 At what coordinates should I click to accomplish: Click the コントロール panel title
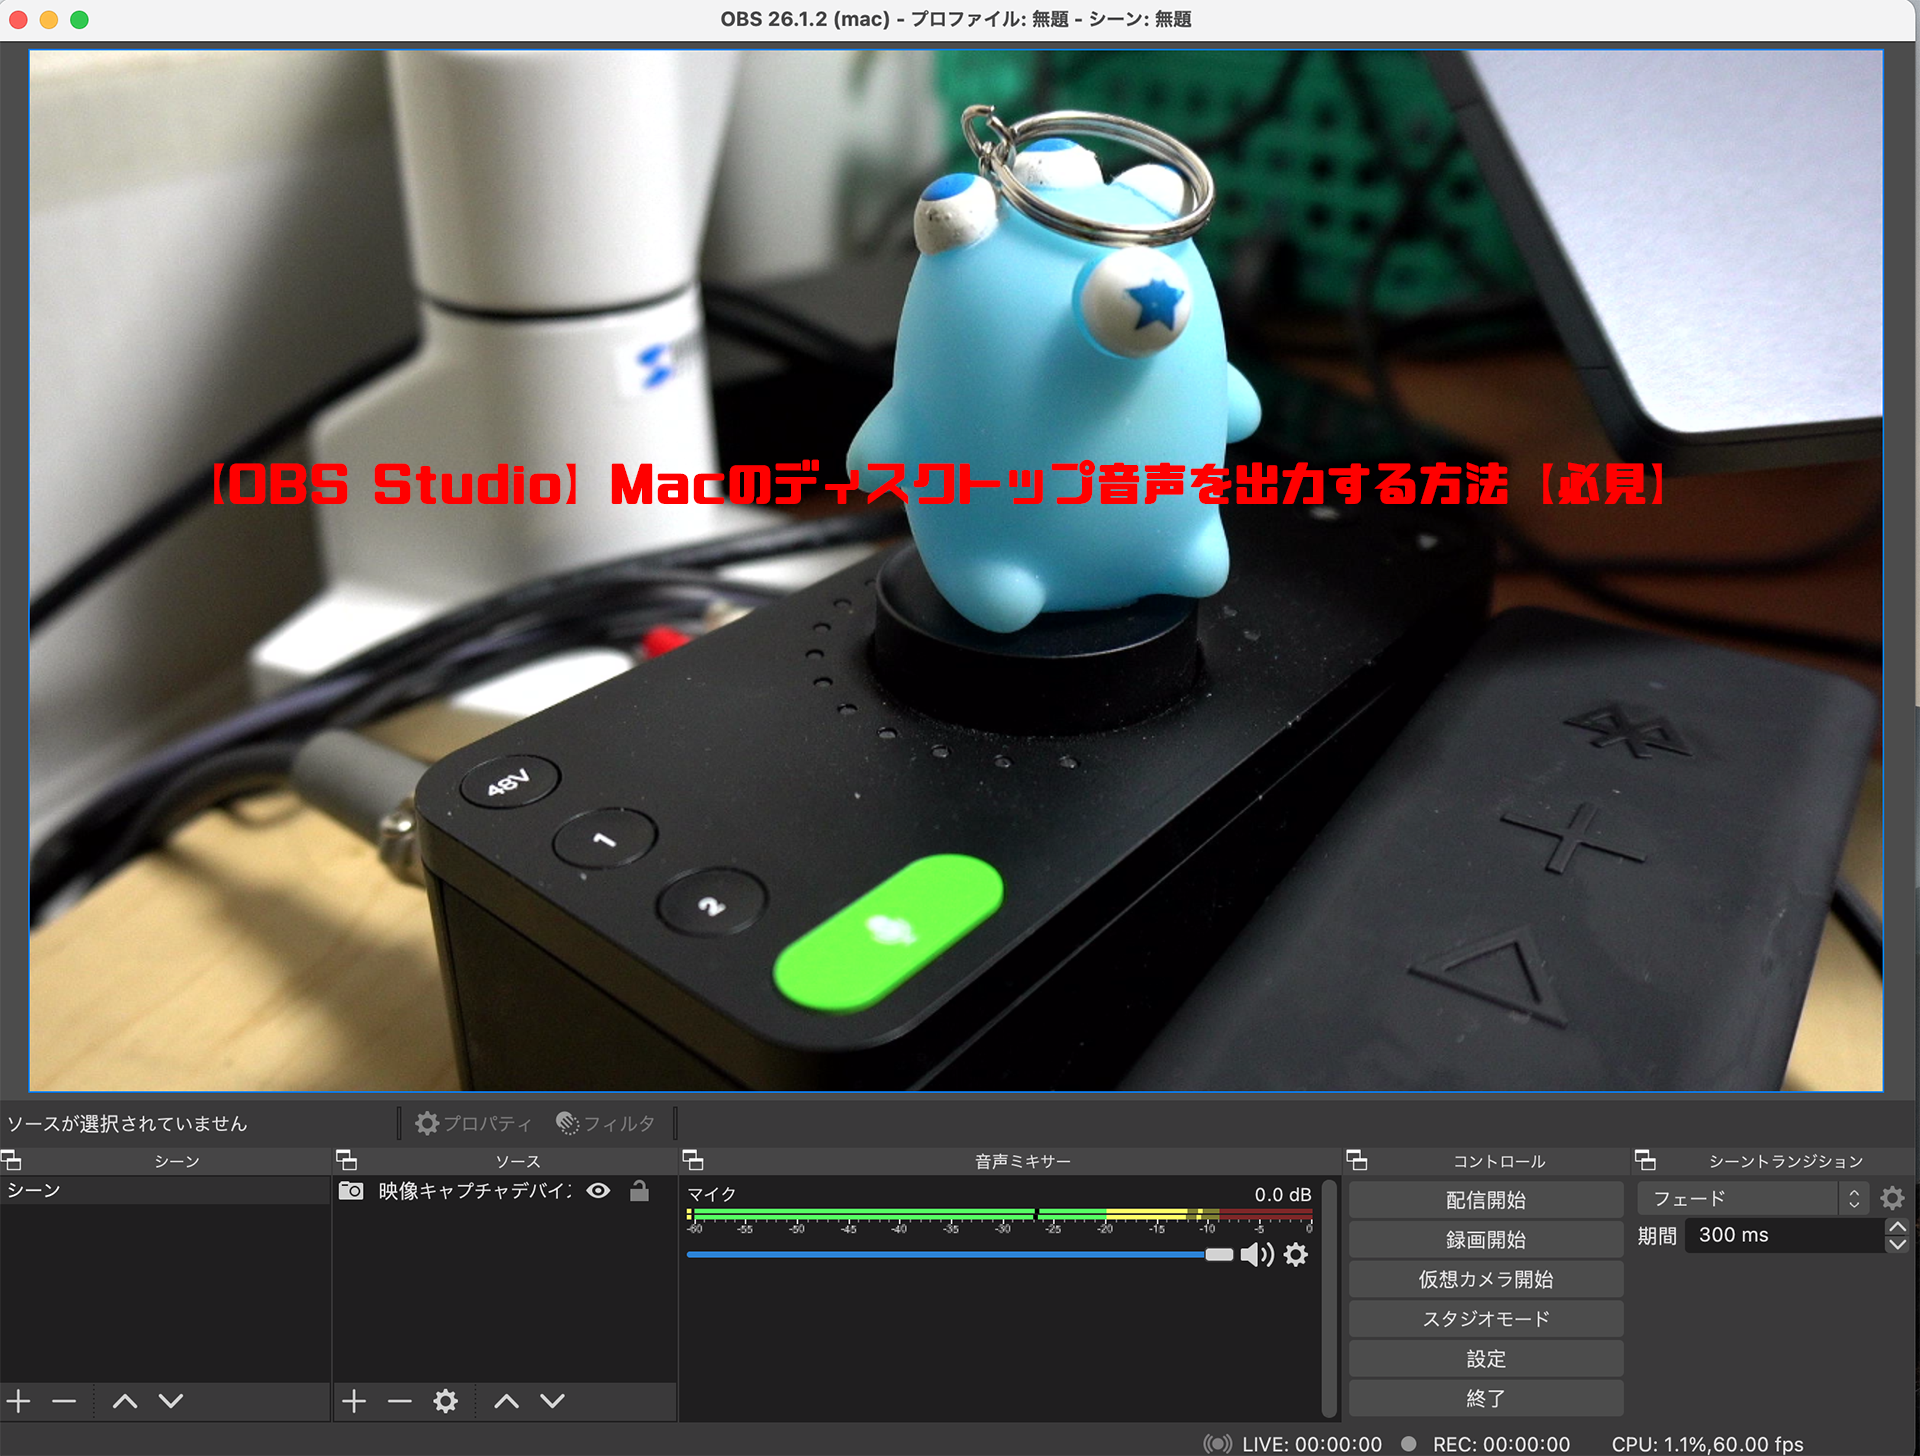pyautogui.click(x=1499, y=1161)
